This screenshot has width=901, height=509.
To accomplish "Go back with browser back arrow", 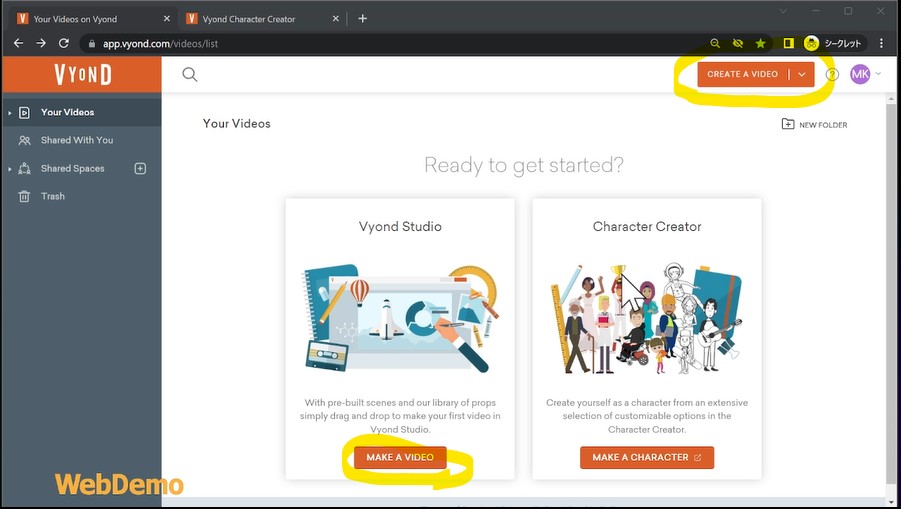I will click(18, 43).
